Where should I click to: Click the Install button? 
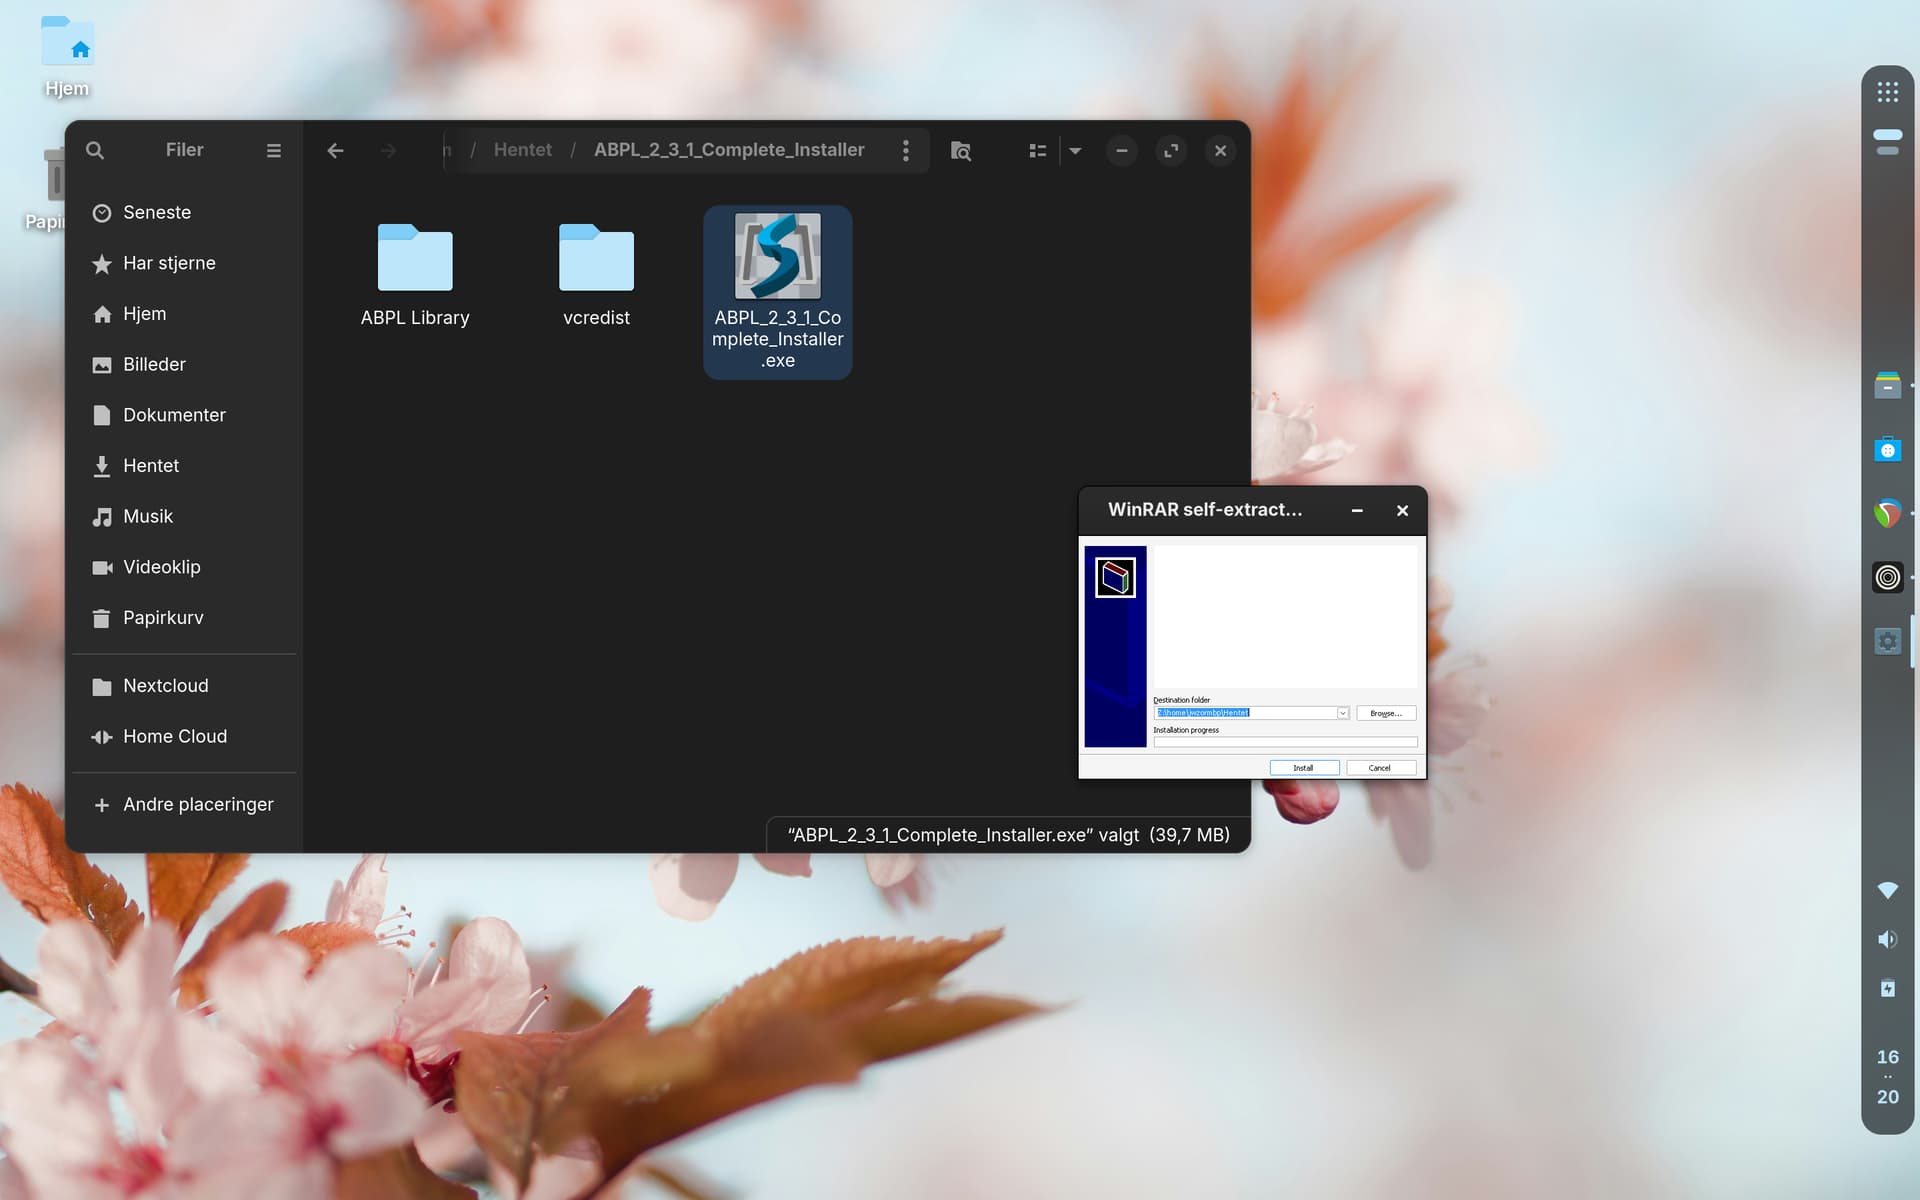pos(1303,768)
